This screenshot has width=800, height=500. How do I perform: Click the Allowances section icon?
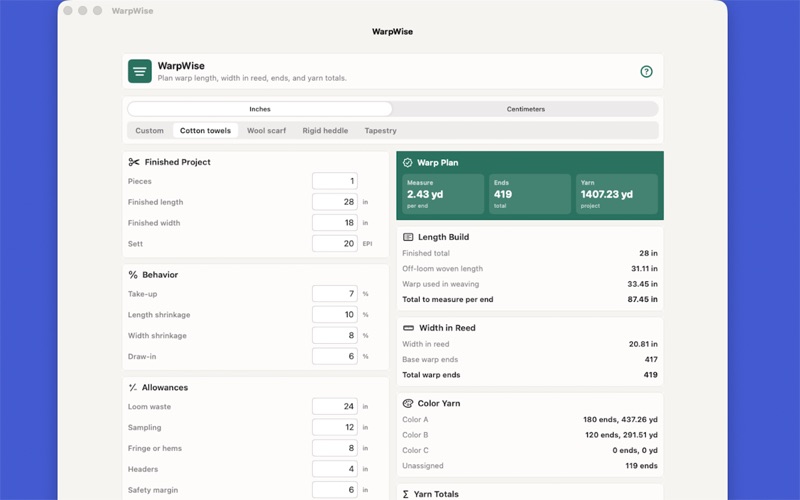coord(133,388)
